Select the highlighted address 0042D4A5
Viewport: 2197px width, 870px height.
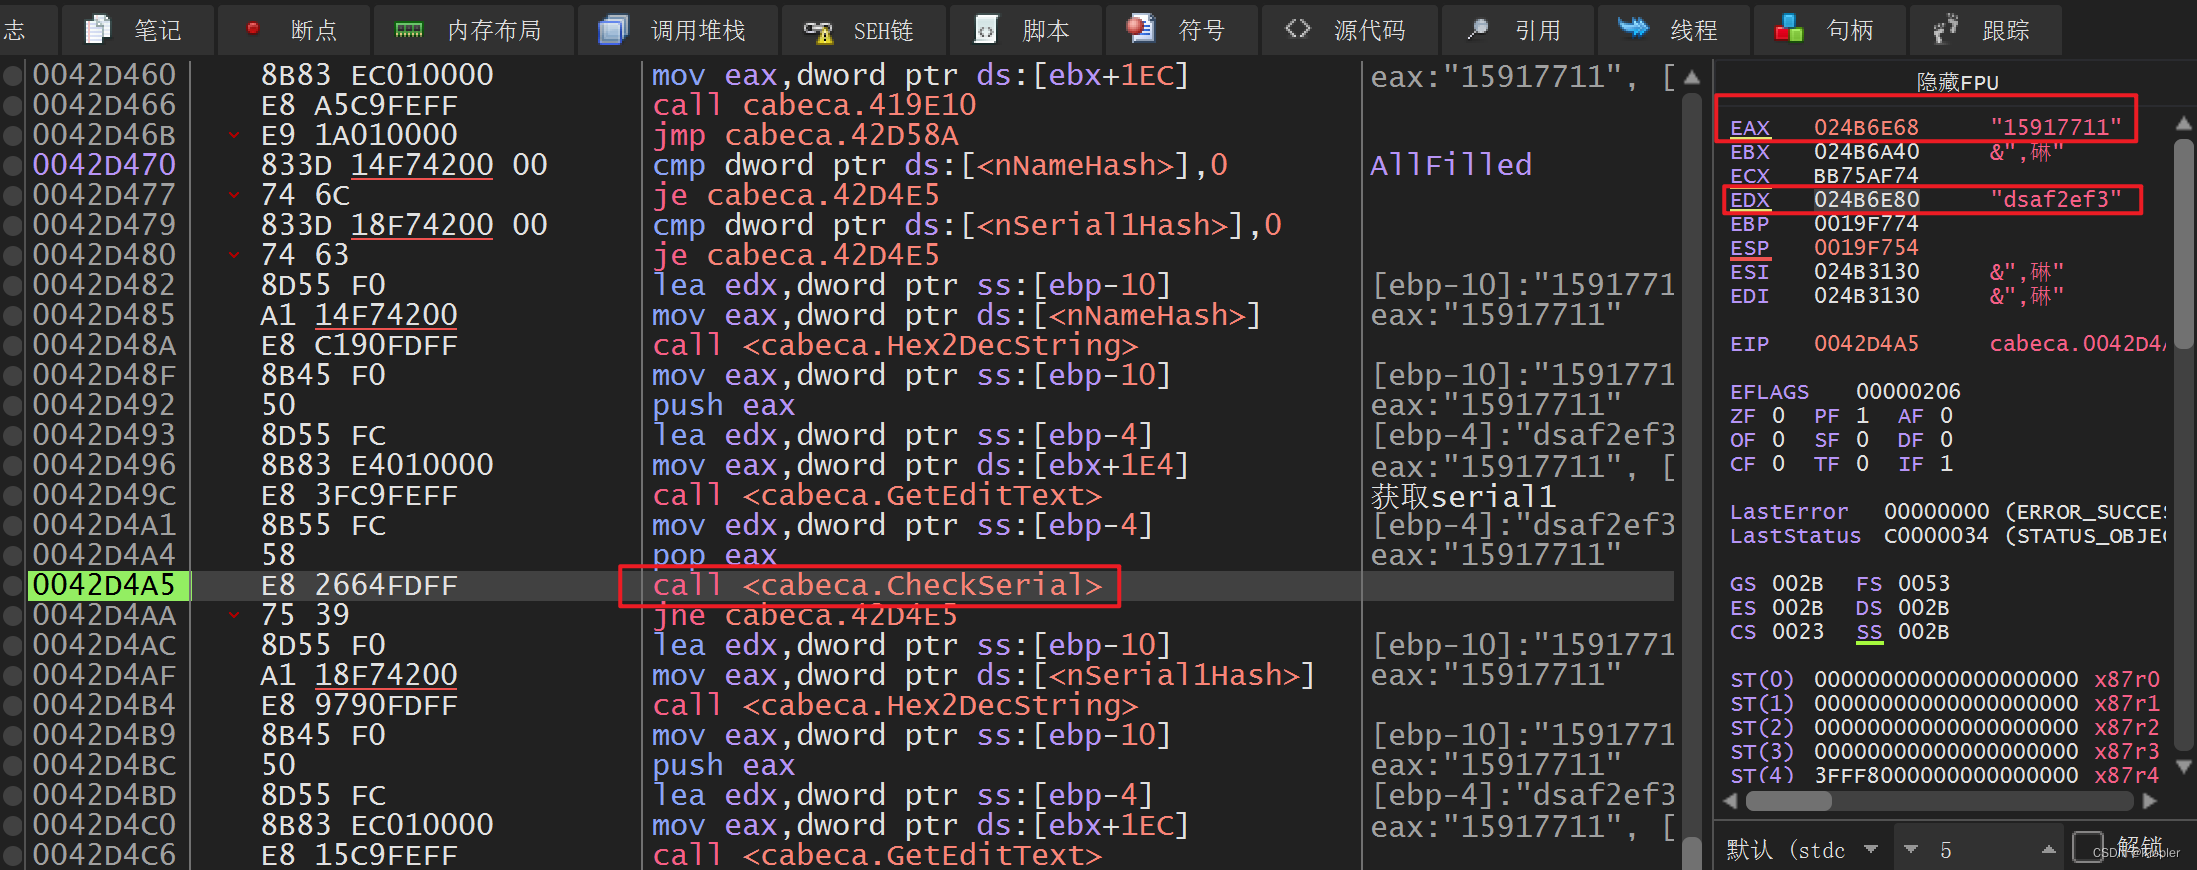[x=104, y=585]
